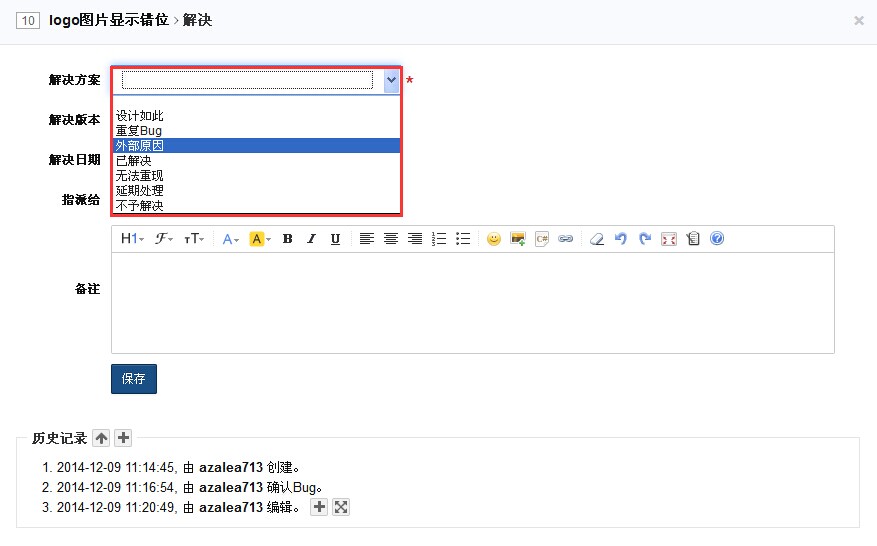Click the 确认Bug history entry

click(182, 487)
